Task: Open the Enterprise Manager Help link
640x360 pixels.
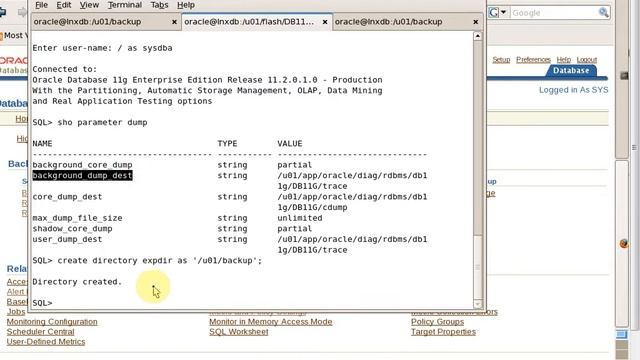Action: coord(564,60)
